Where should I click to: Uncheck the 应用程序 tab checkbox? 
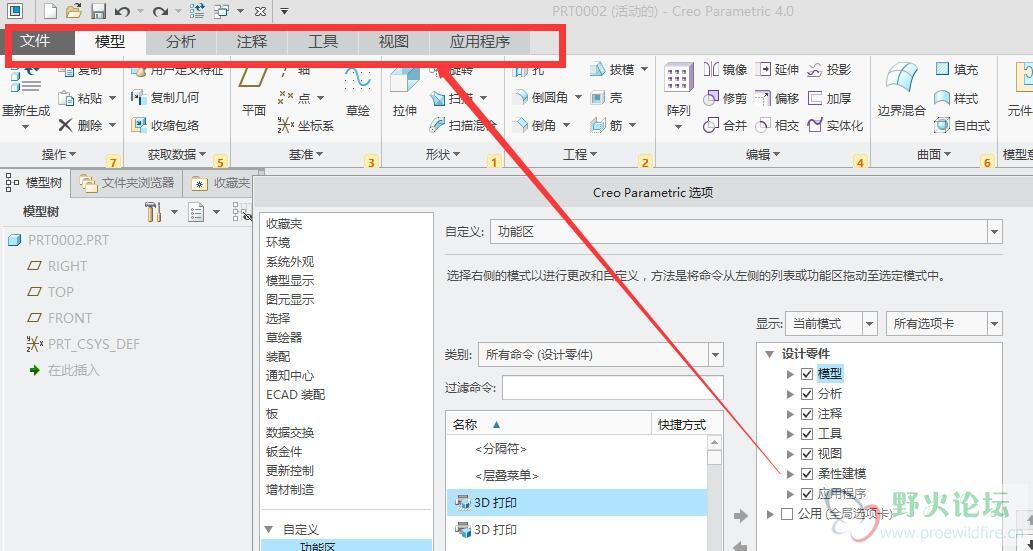[x=806, y=494]
